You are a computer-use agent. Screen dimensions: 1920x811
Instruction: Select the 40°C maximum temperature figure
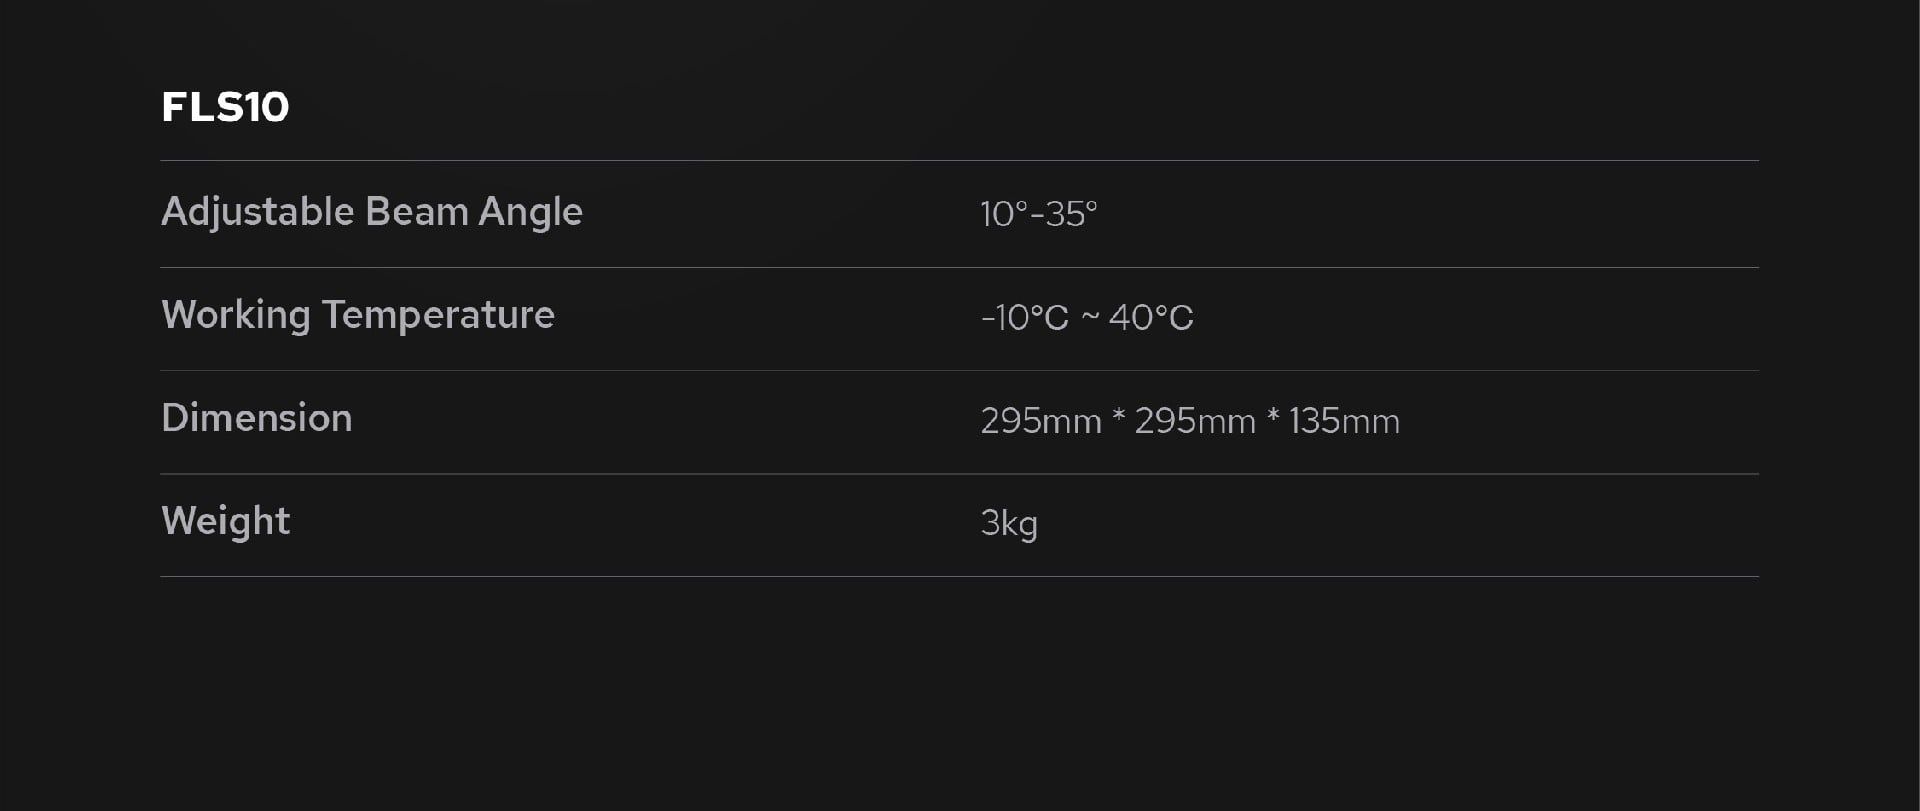point(1150,318)
